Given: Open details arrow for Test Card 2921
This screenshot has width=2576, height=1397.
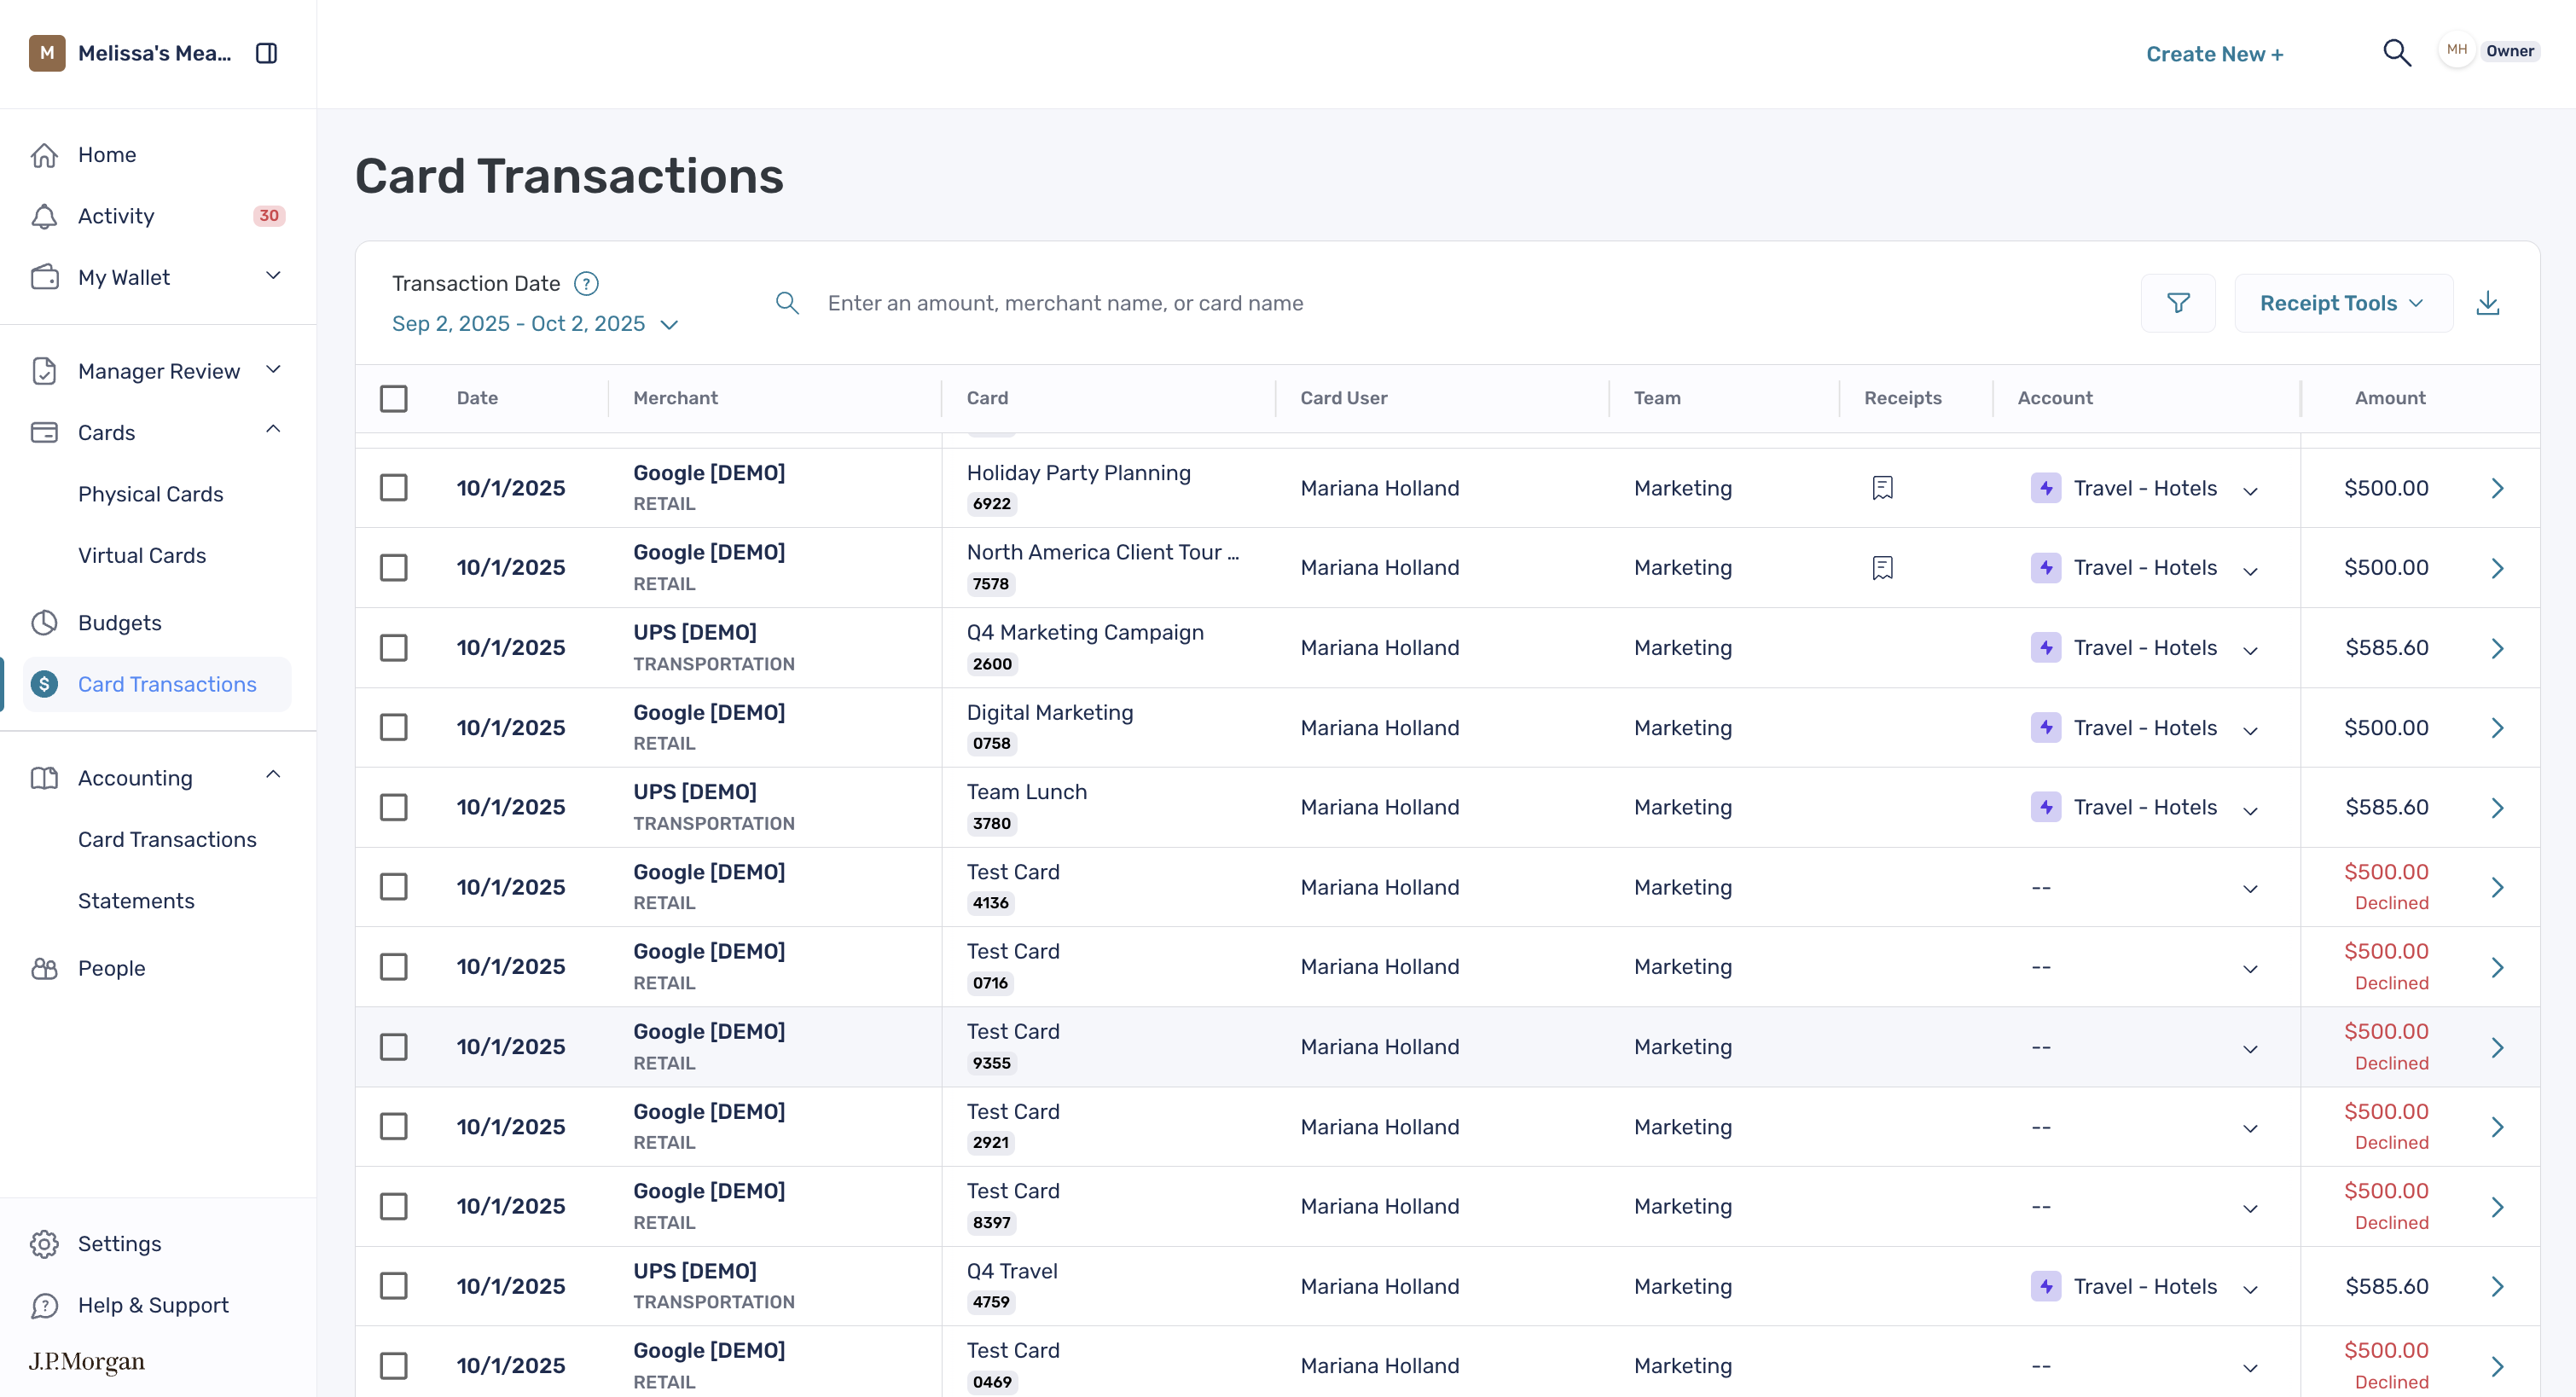Looking at the screenshot, I should pos(2497,1127).
